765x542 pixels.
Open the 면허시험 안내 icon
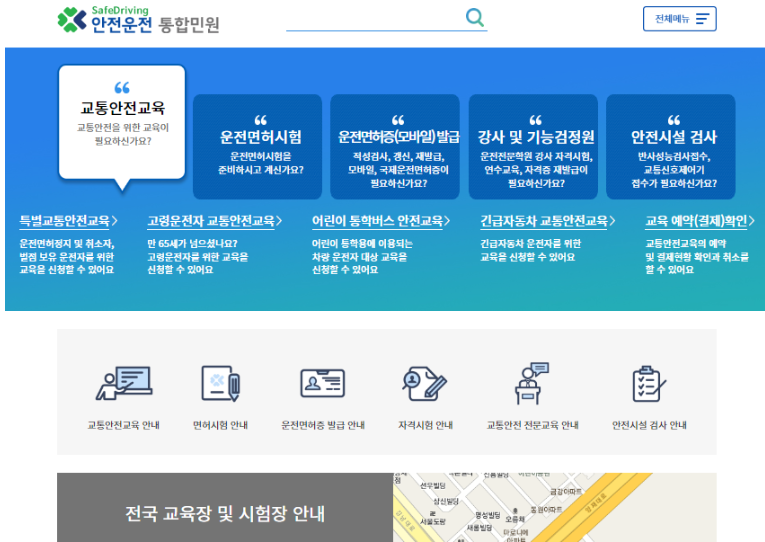220,384
